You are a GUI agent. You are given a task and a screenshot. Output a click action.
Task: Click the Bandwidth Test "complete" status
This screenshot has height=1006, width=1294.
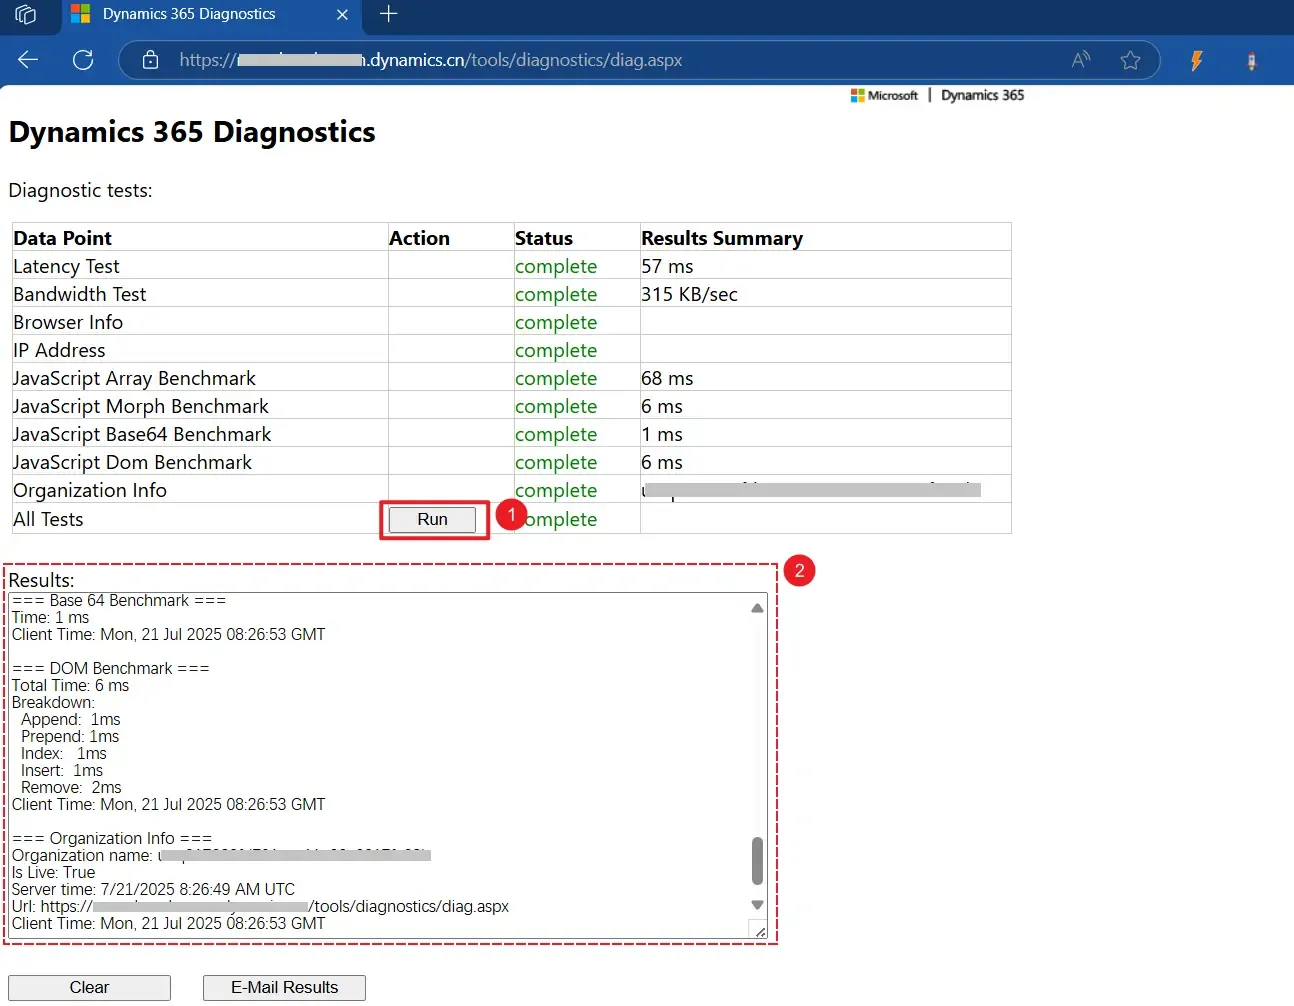pyautogui.click(x=556, y=294)
